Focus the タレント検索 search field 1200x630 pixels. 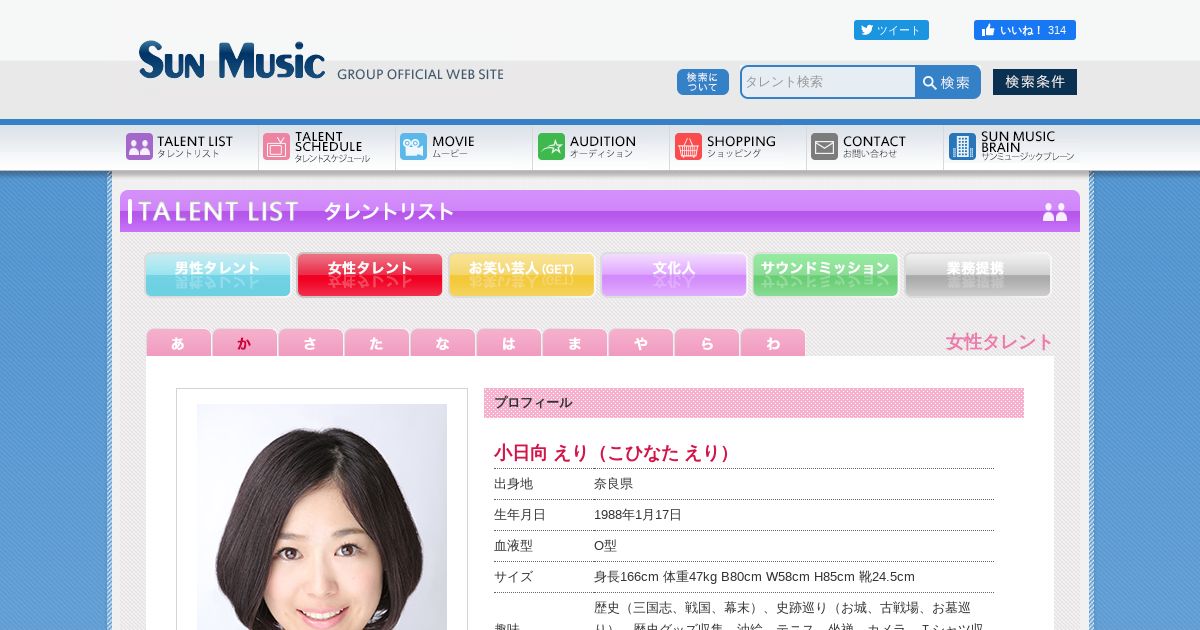click(828, 82)
